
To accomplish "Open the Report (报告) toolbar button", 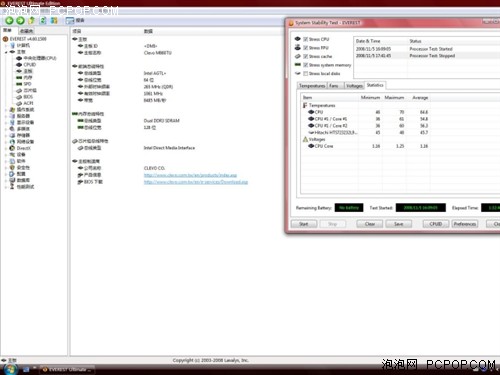I will pyautogui.click(x=75, y=21).
